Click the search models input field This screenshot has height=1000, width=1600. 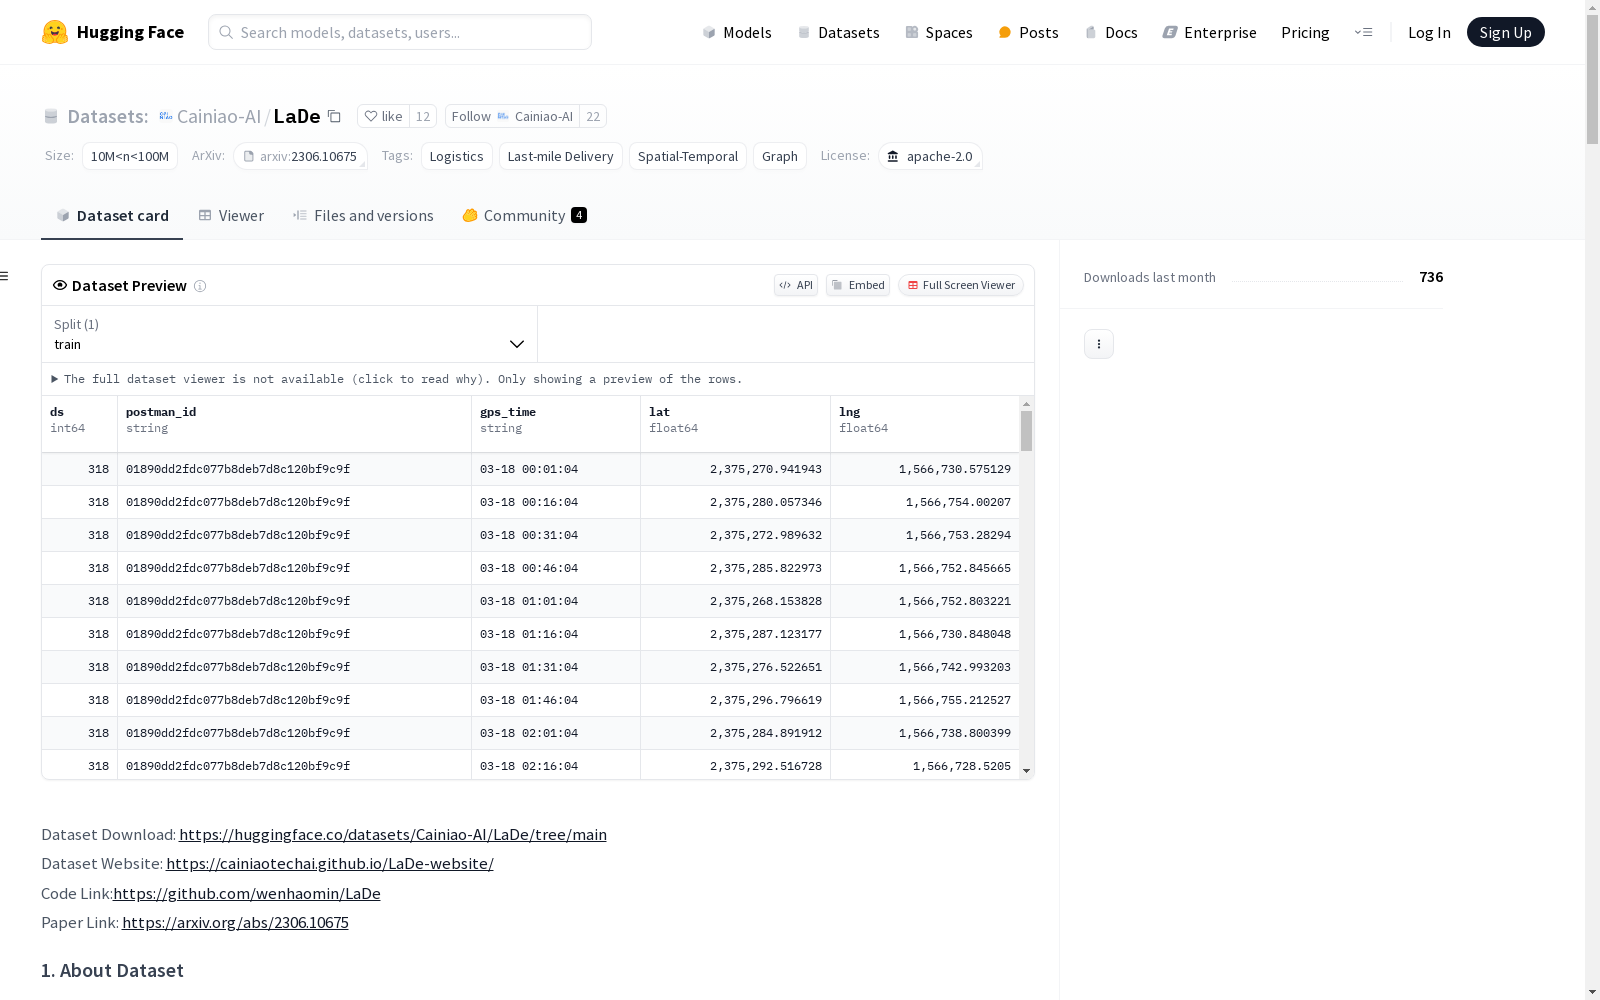point(400,32)
